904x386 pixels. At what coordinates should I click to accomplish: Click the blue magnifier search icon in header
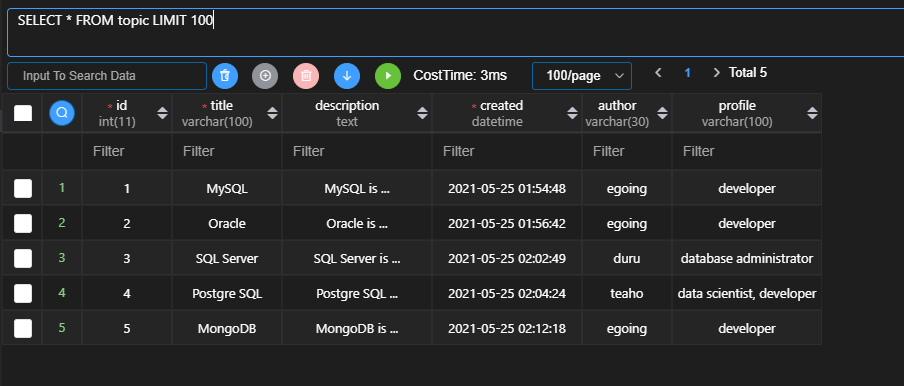(62, 113)
